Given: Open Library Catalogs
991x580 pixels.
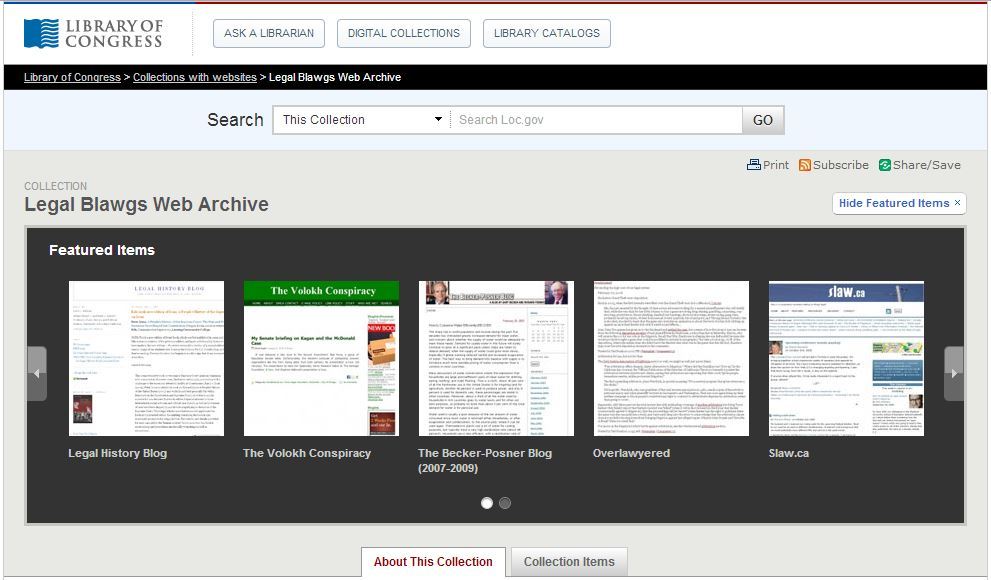Looking at the screenshot, I should pyautogui.click(x=547, y=33).
